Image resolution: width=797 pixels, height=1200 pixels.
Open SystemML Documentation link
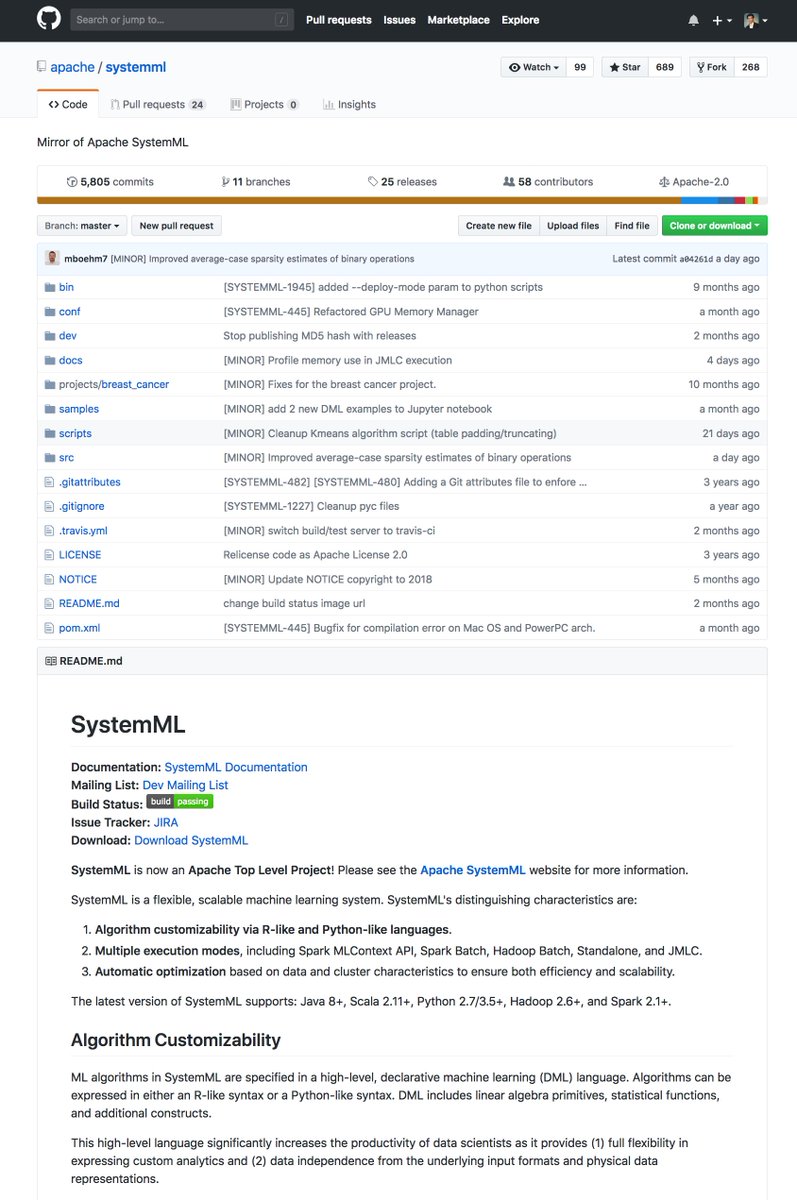[x=236, y=767]
